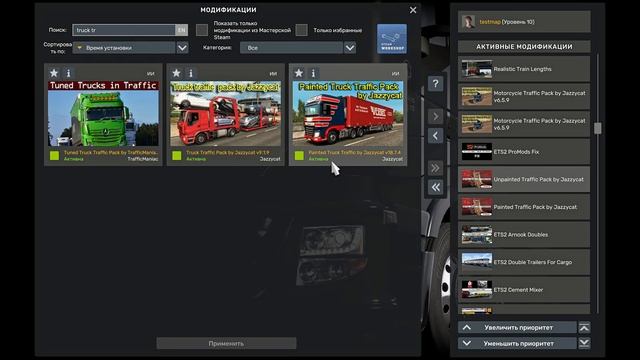640x360 pixels.
Task: Click ETS2 ProMods Fix thumbnail
Action: click(x=477, y=152)
